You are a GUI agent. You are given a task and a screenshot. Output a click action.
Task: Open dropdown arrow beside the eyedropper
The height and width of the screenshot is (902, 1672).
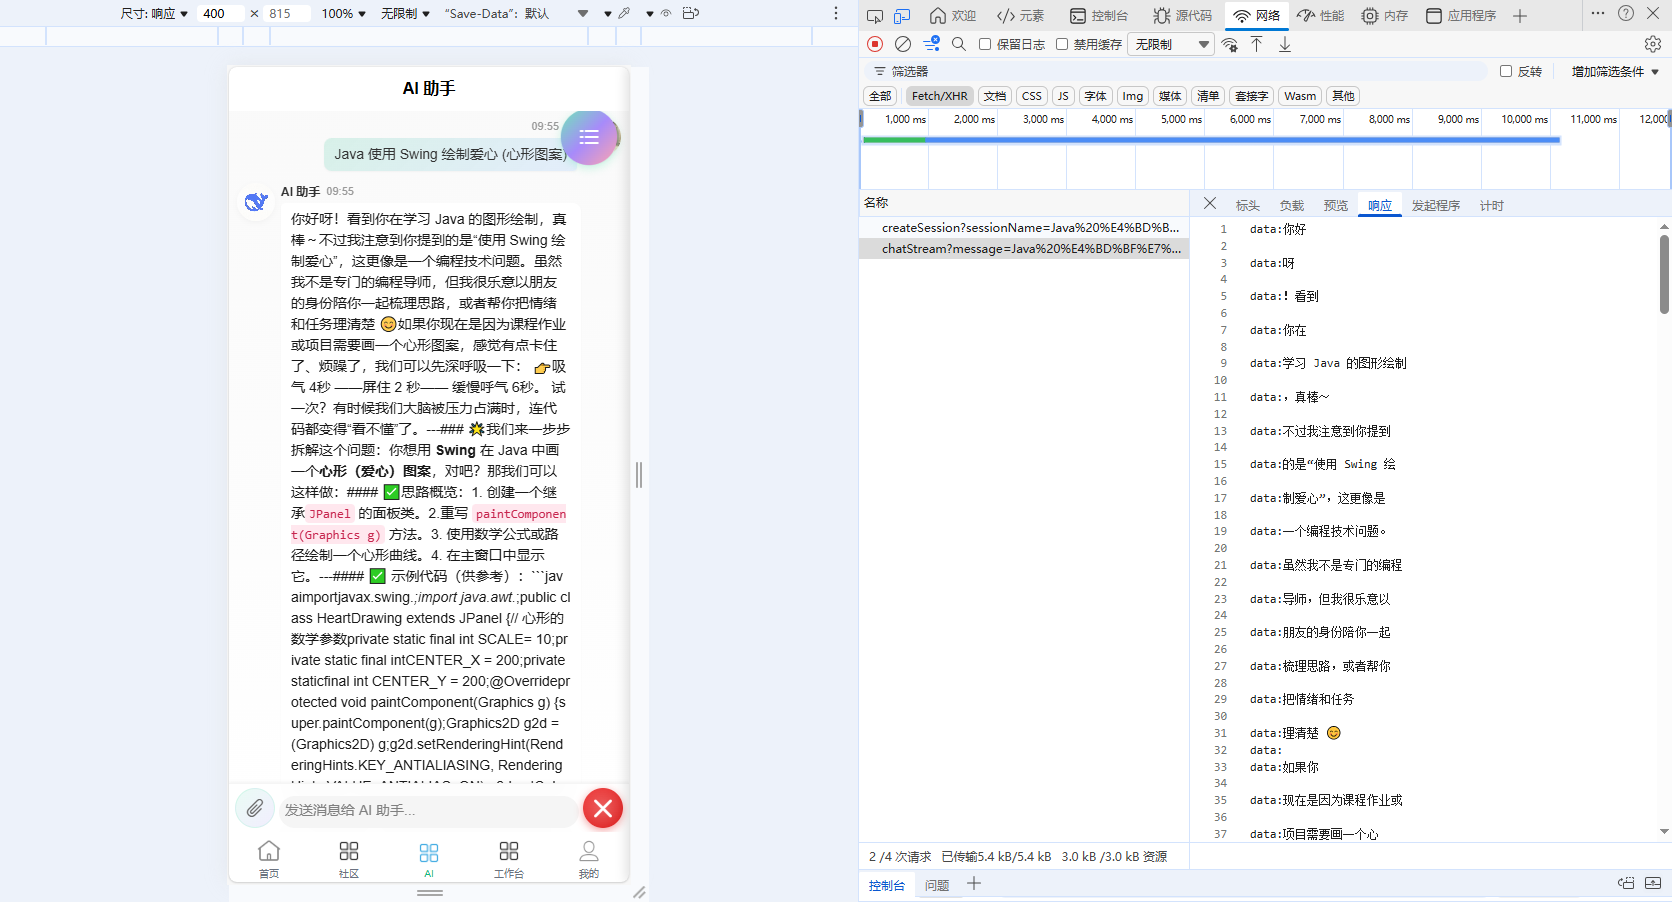608,14
